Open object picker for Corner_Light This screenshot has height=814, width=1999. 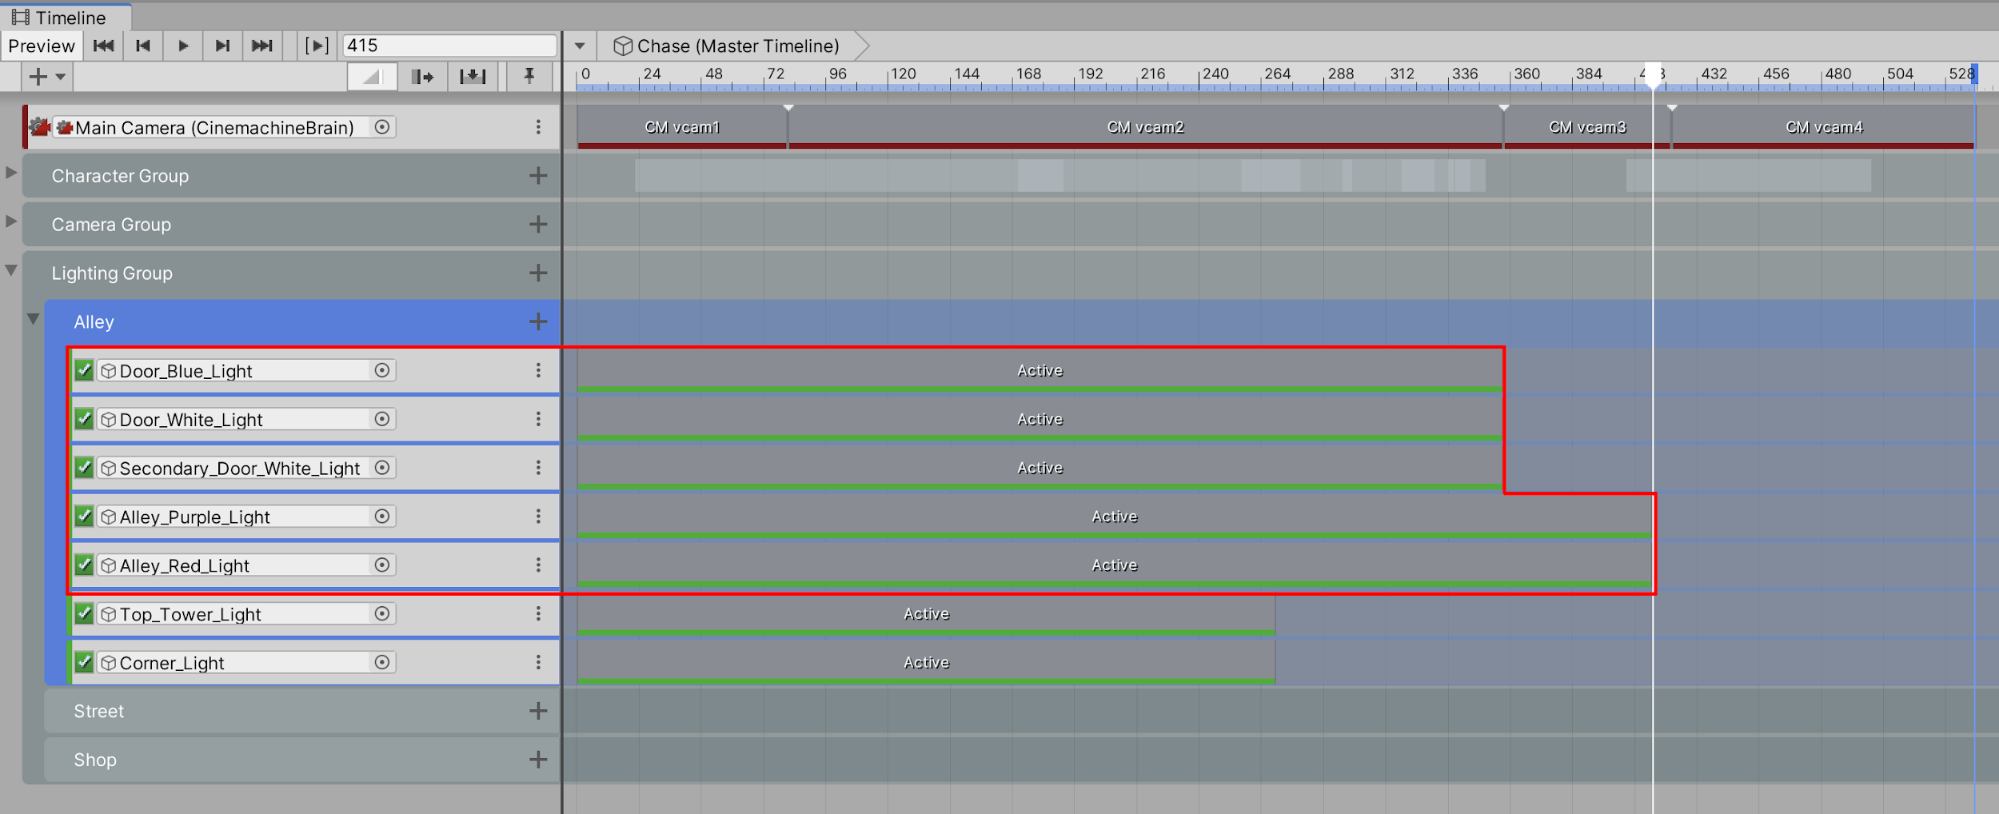[382, 662]
